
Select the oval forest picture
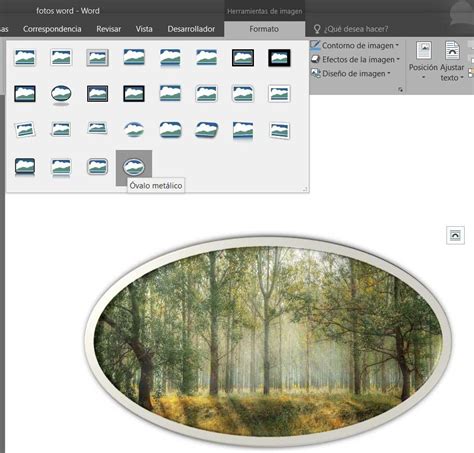click(268, 342)
